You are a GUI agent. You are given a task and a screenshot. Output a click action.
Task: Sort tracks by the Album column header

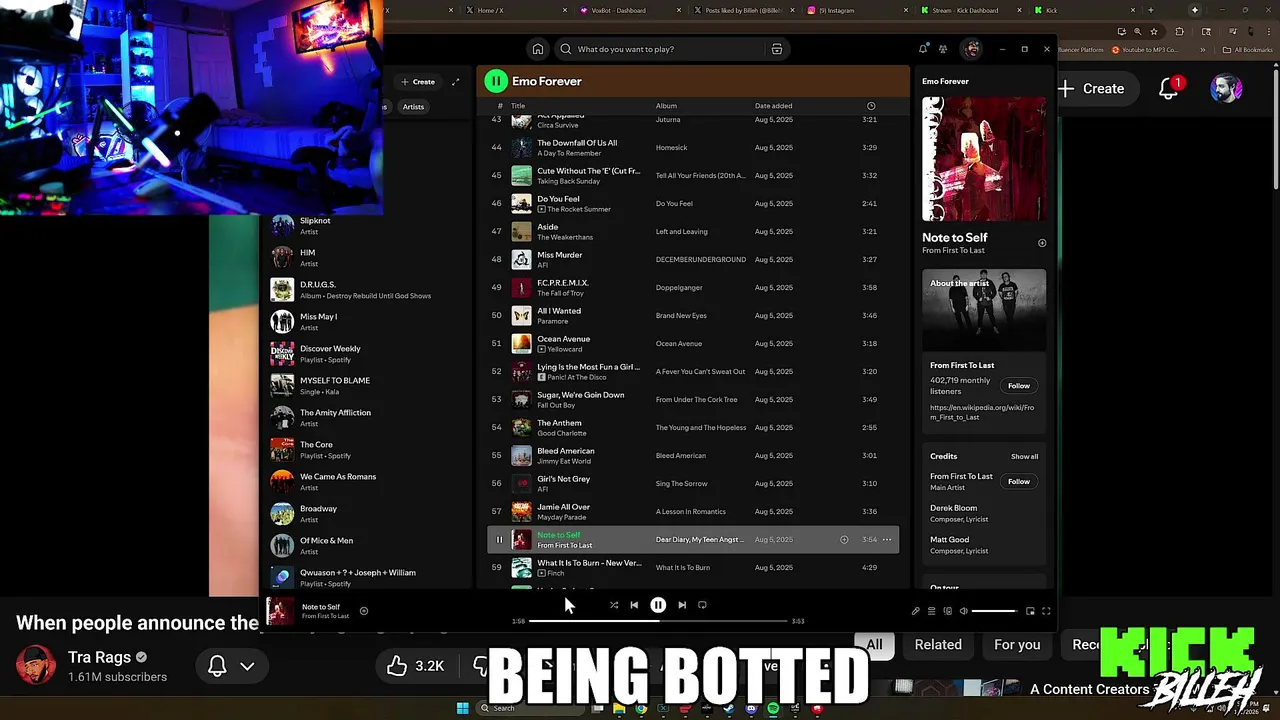[666, 106]
